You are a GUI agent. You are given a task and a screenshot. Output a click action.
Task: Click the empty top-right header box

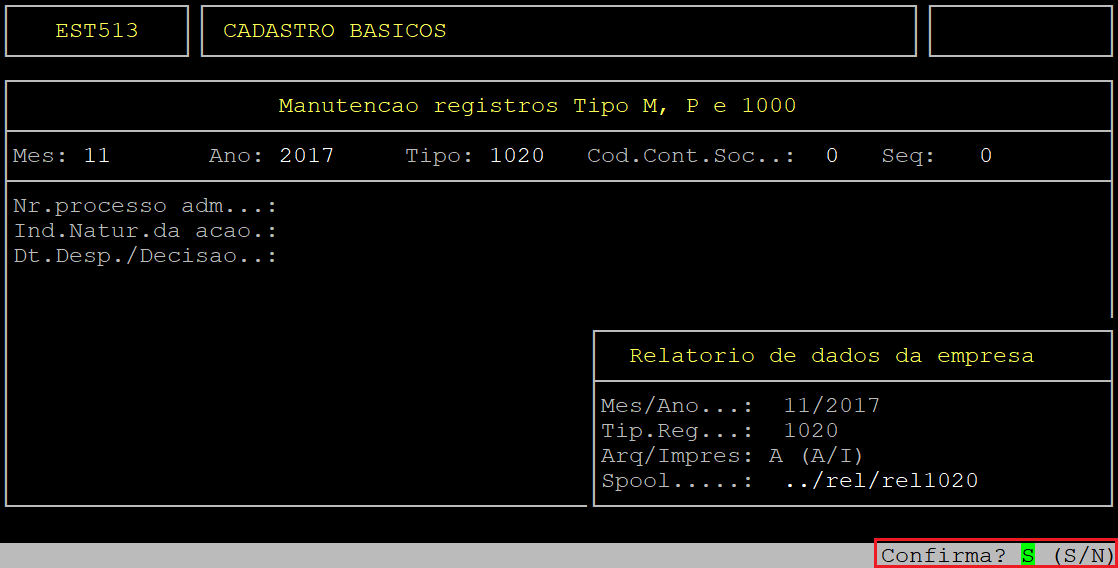1020,31
